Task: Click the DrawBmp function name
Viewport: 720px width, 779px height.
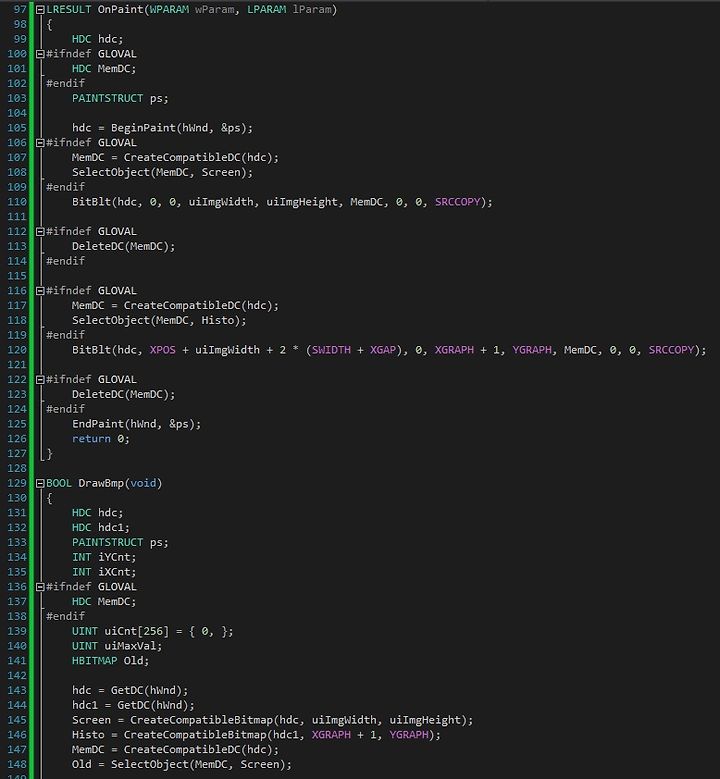Action: pos(101,483)
